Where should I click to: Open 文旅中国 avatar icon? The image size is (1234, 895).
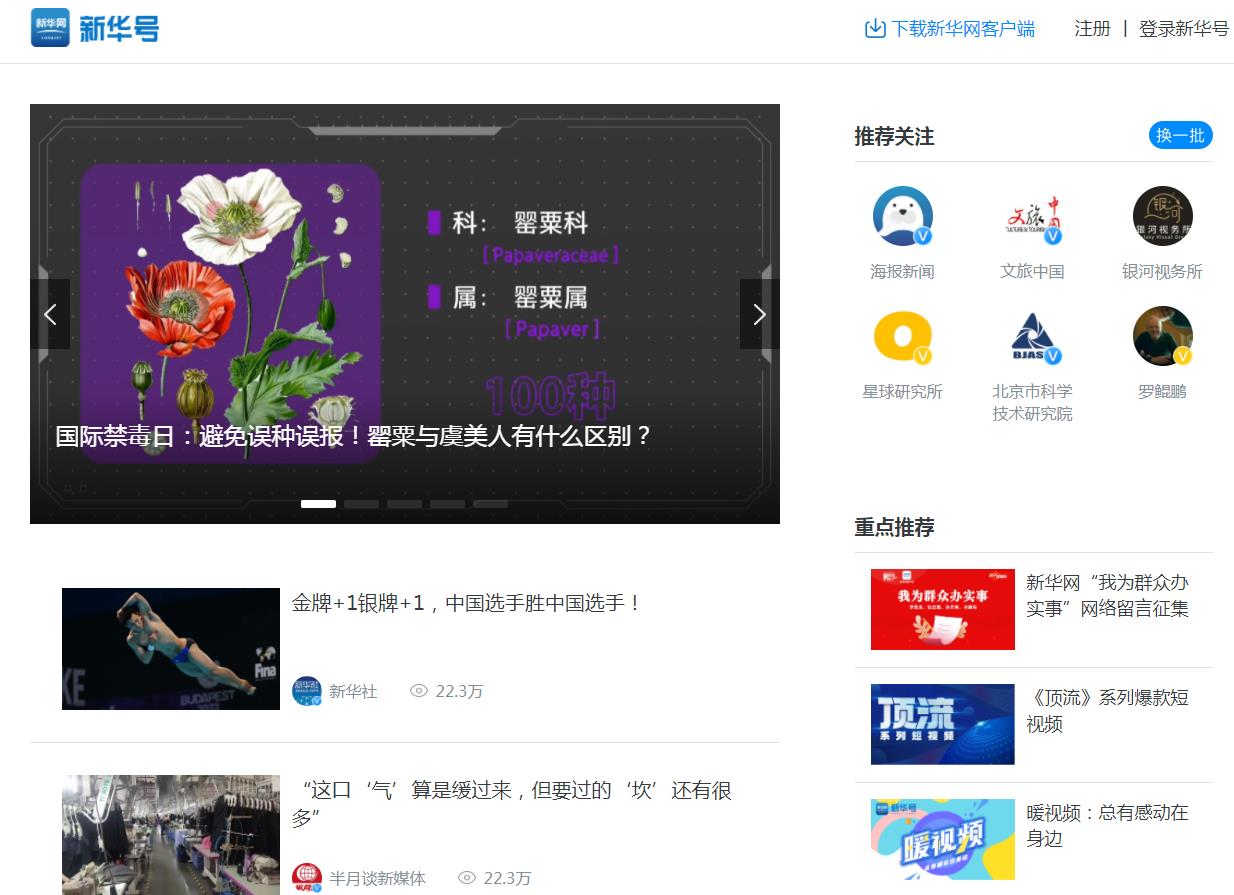pos(1032,216)
